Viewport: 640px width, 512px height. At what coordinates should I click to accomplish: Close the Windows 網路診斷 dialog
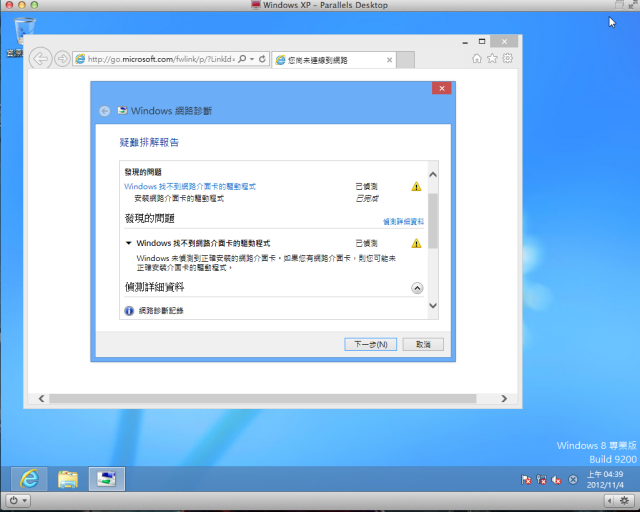click(442, 88)
